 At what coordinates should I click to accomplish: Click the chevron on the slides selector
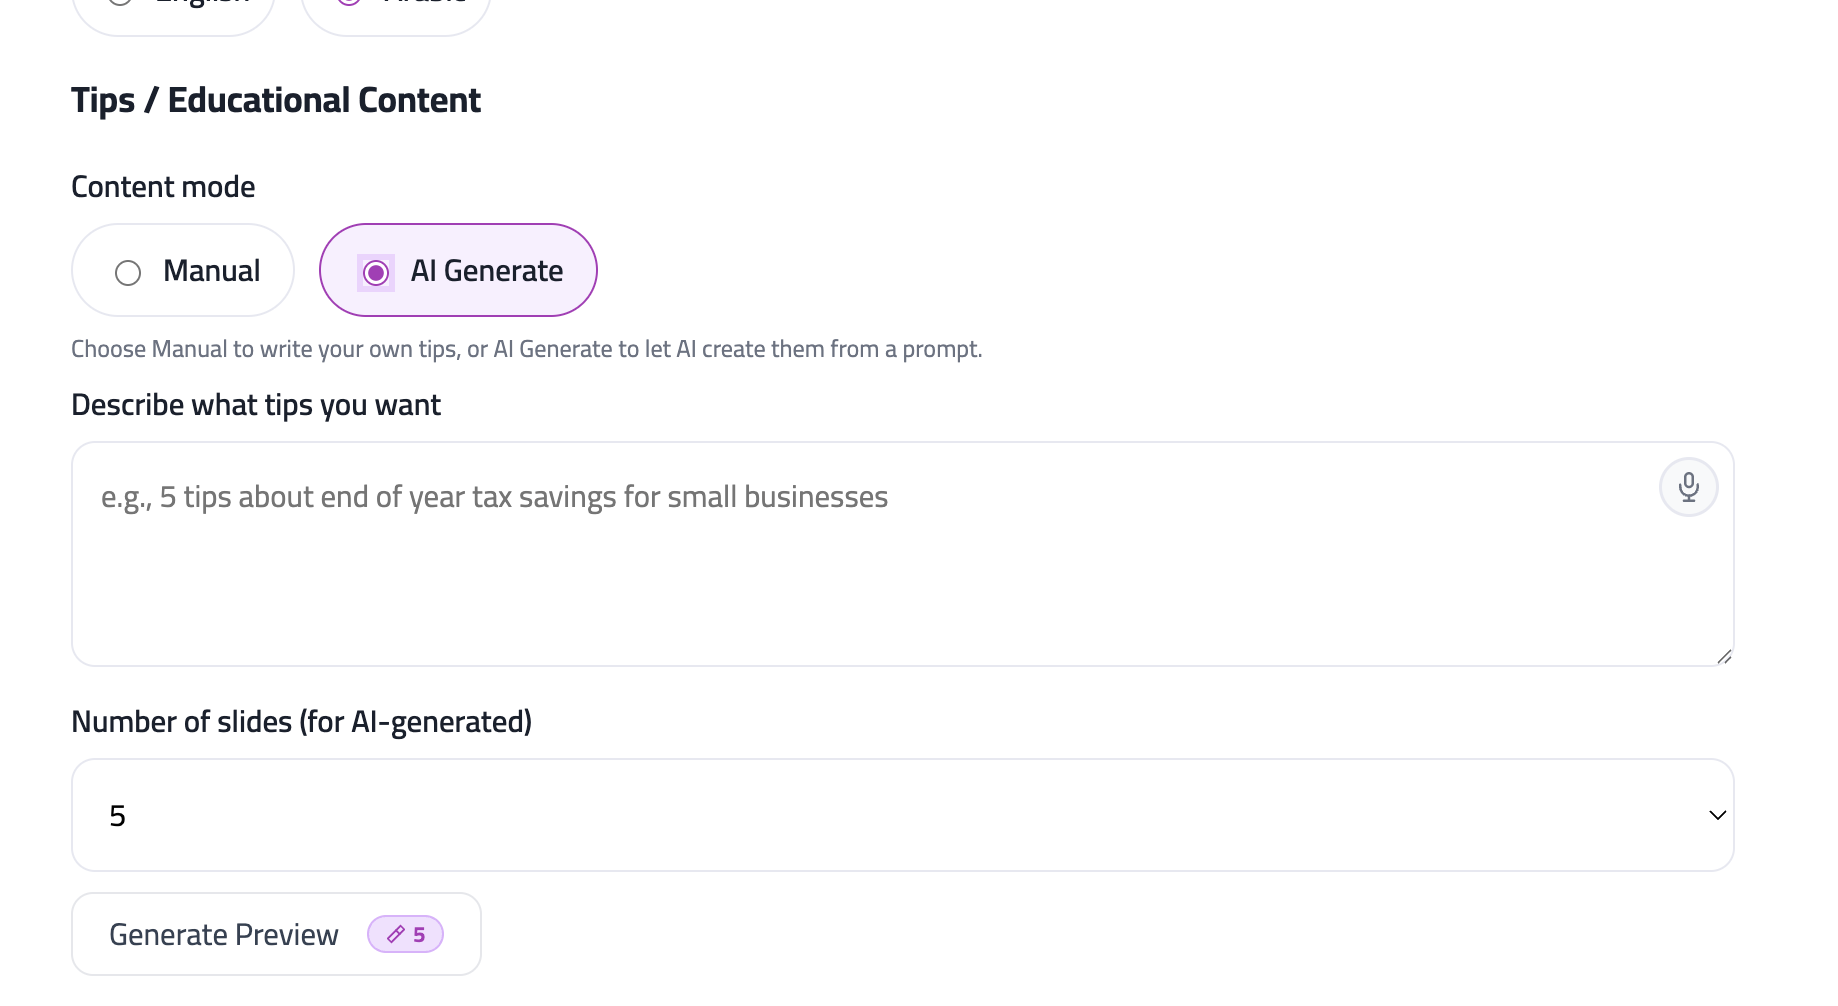coord(1717,814)
